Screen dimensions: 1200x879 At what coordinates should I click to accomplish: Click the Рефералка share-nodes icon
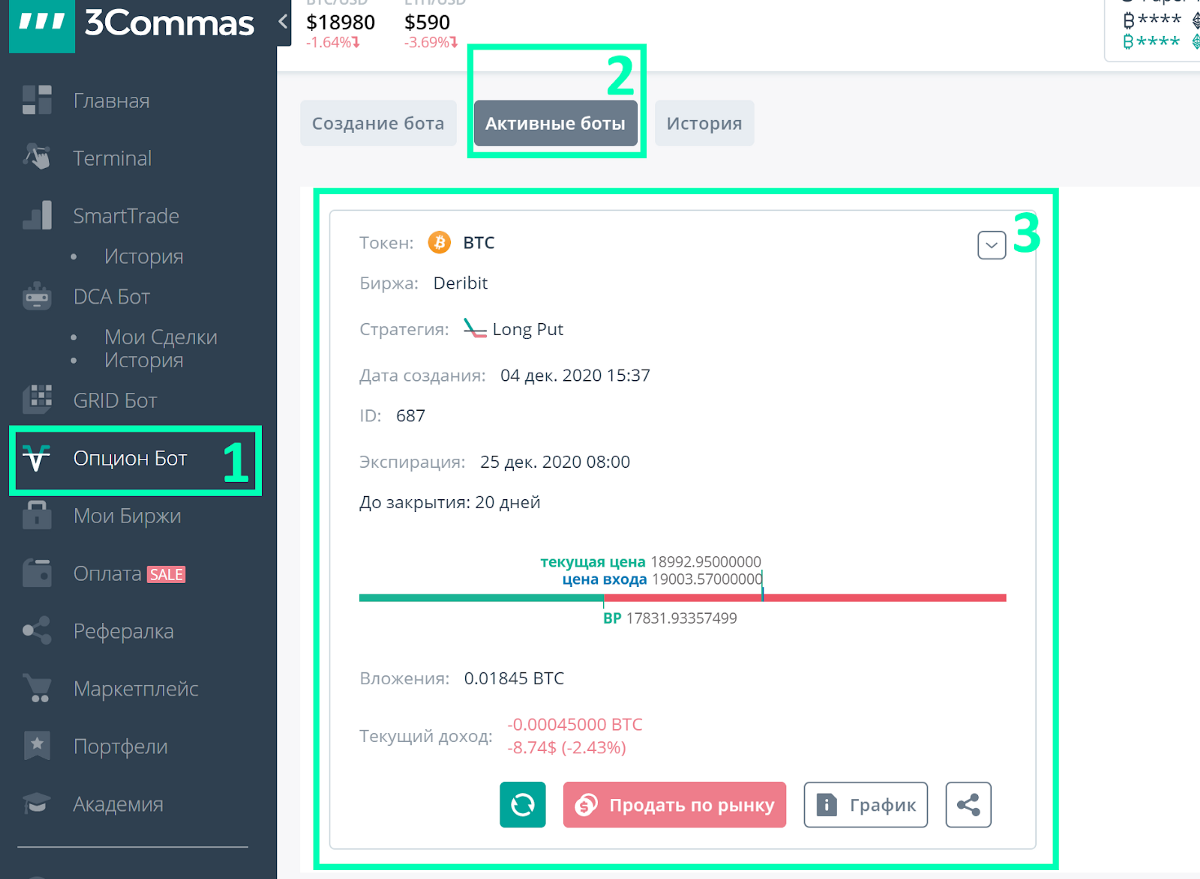coord(37,631)
